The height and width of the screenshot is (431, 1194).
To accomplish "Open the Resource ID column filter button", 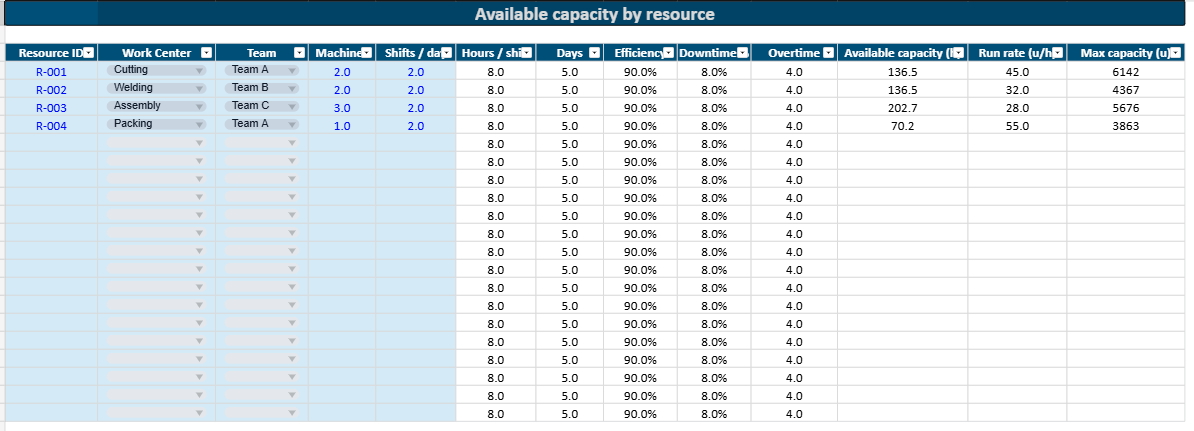I will (x=89, y=53).
